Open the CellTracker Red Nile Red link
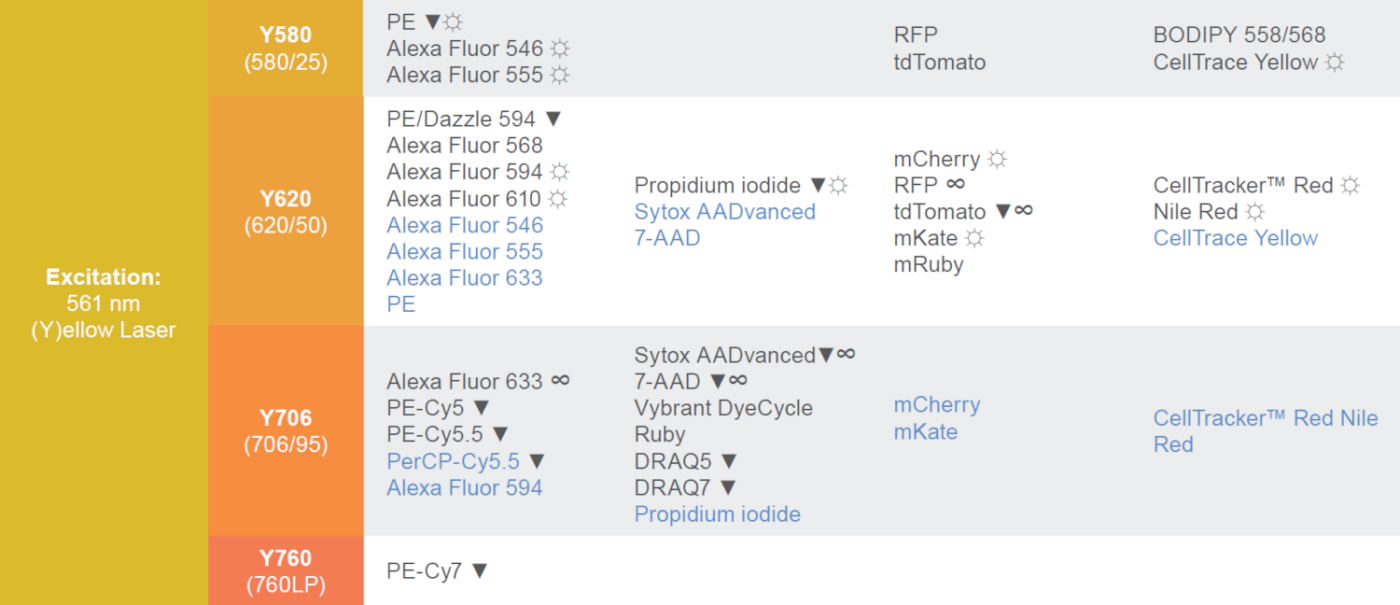The width and height of the screenshot is (1400, 605). [x=1265, y=431]
